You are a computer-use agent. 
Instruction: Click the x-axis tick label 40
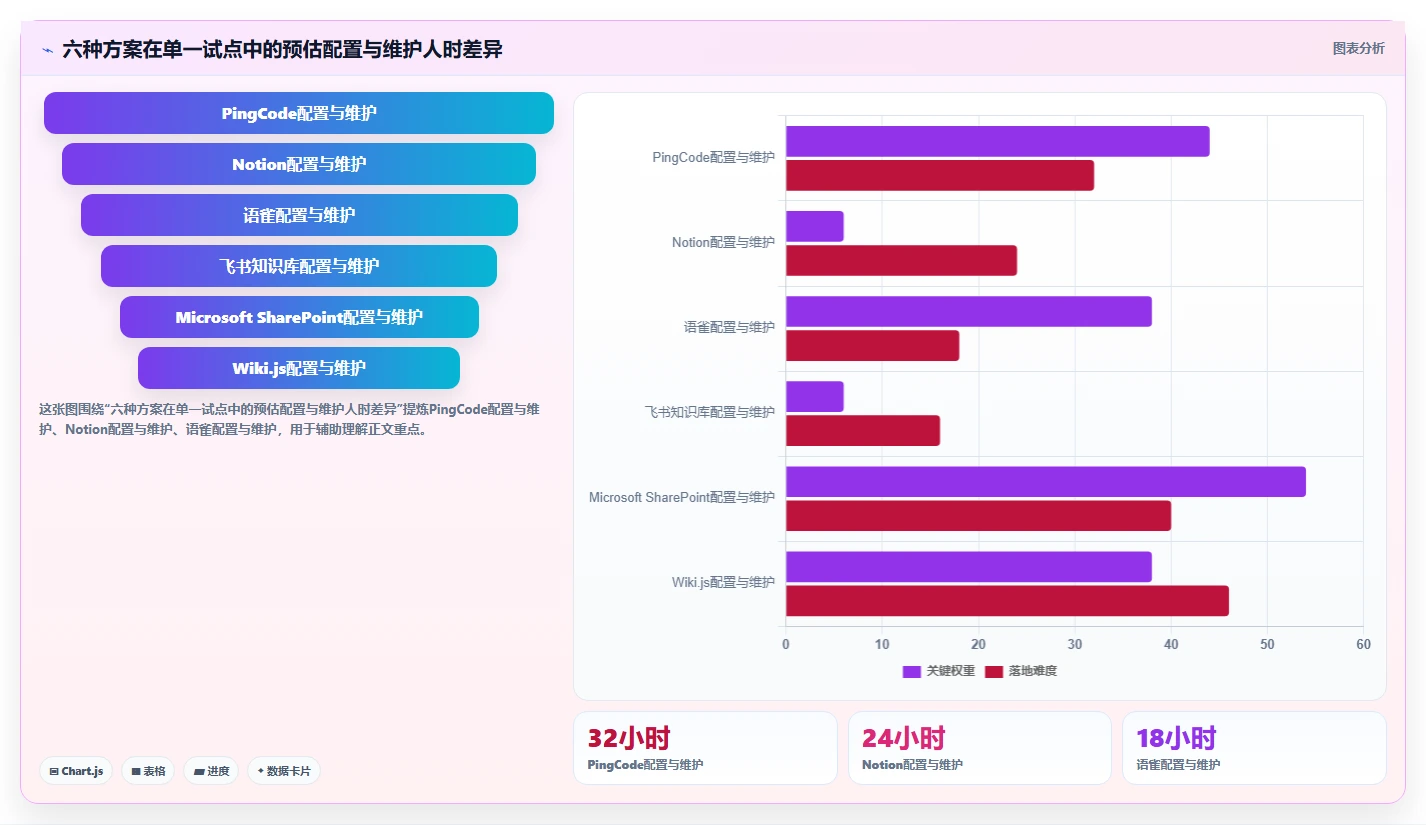(1171, 645)
